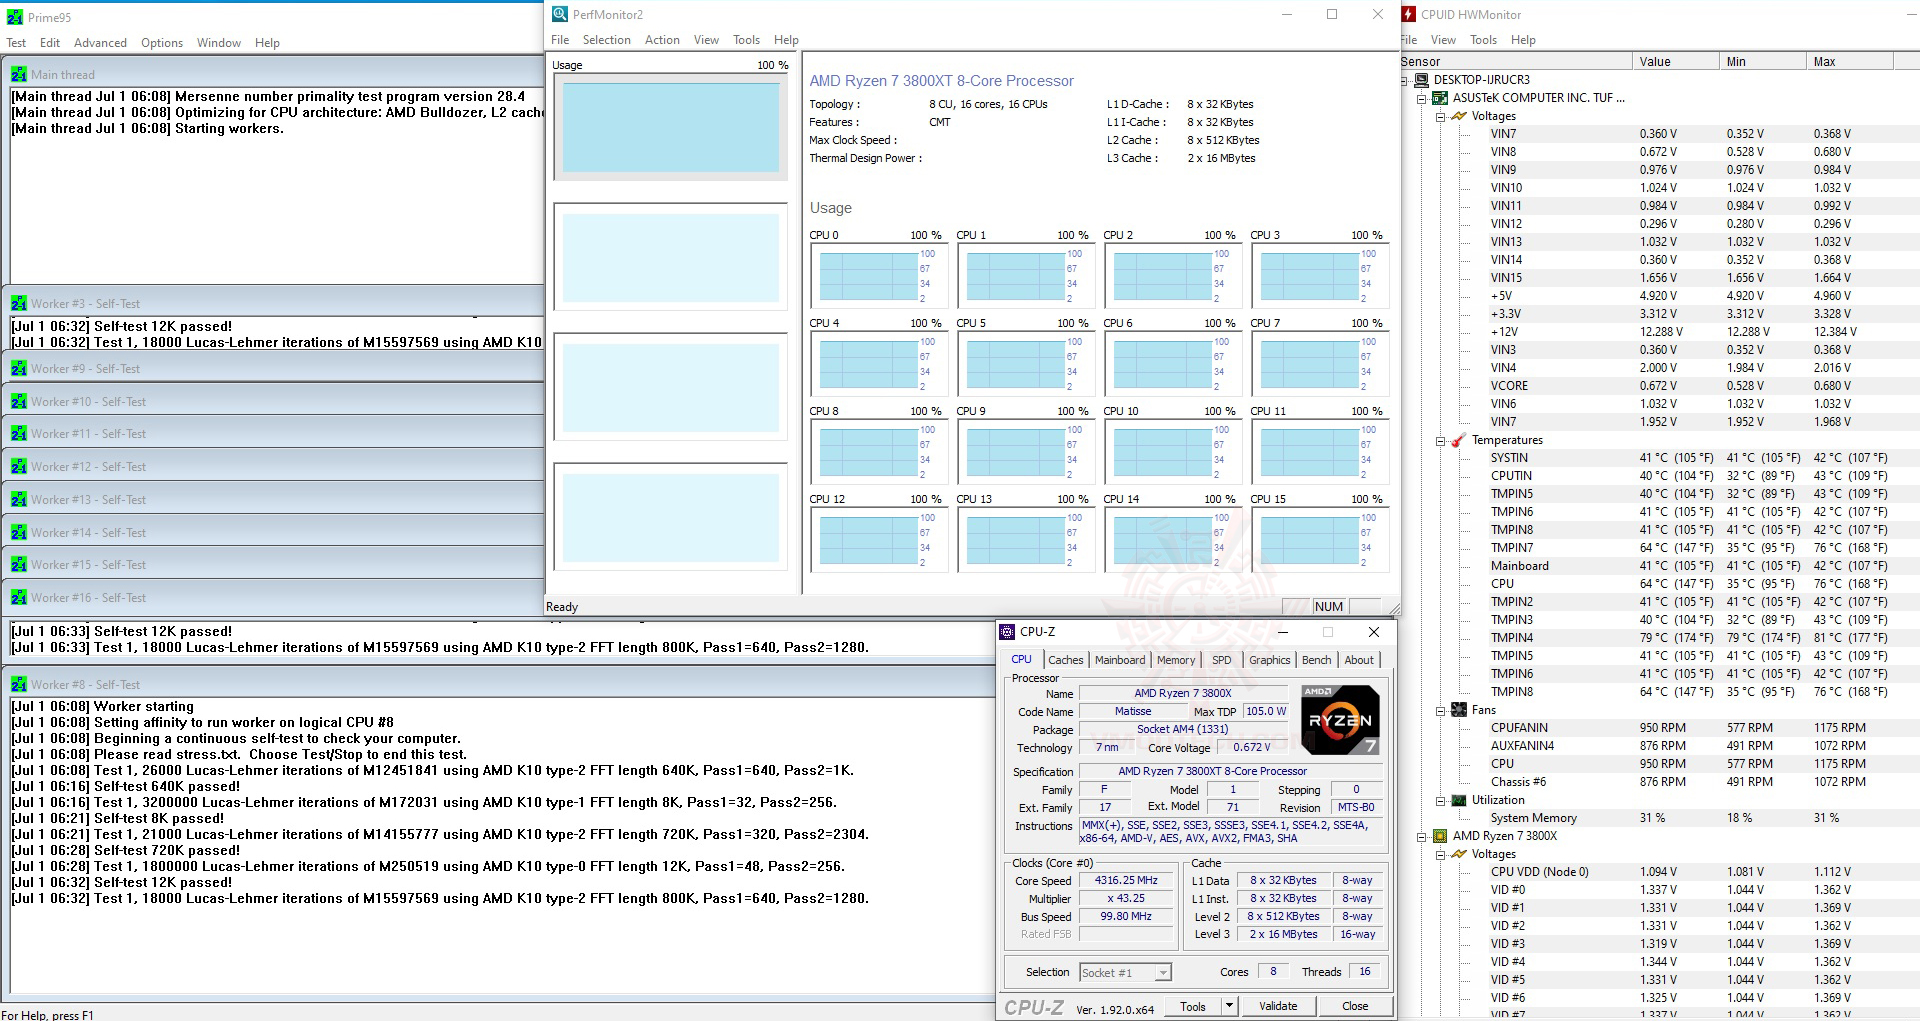
Task: Click the Worker #10 Self-Test window icon
Action: (19, 401)
